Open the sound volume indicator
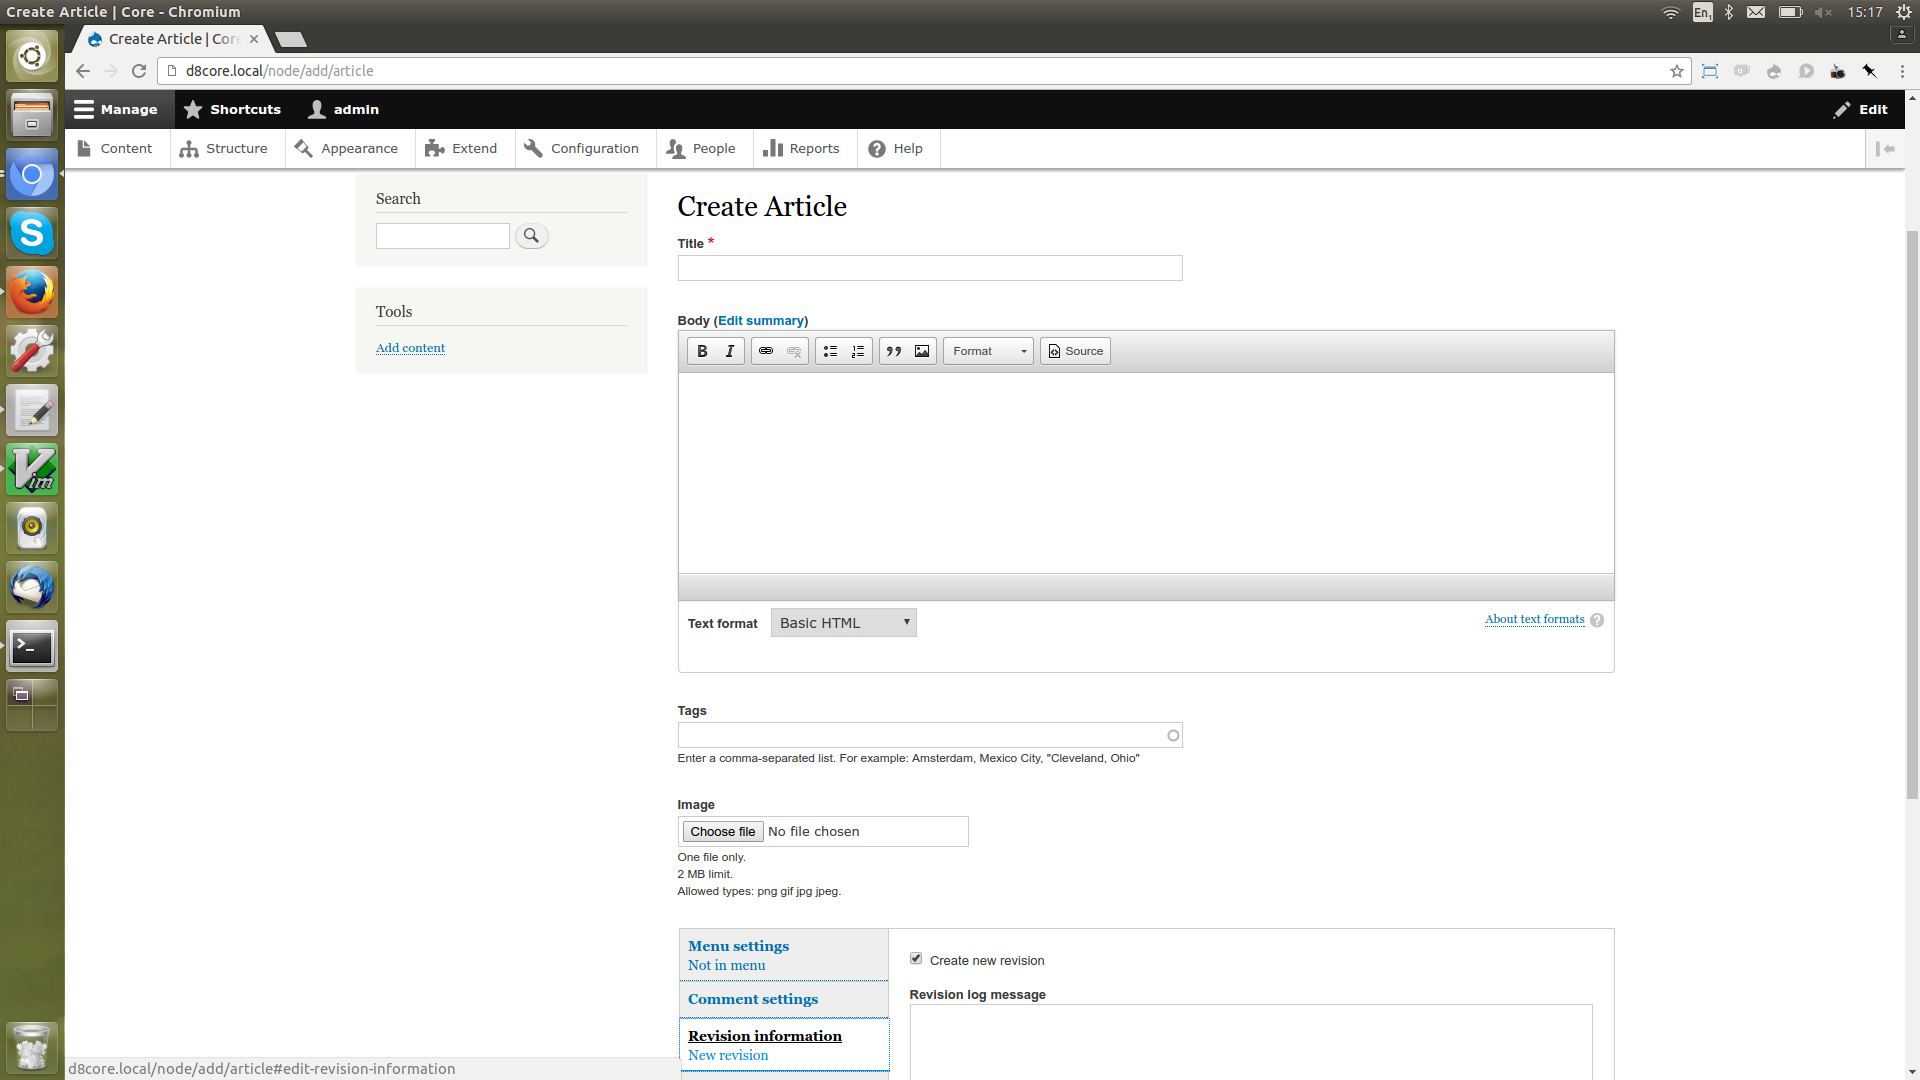Screen dimensions: 1920x1080 (1823, 12)
